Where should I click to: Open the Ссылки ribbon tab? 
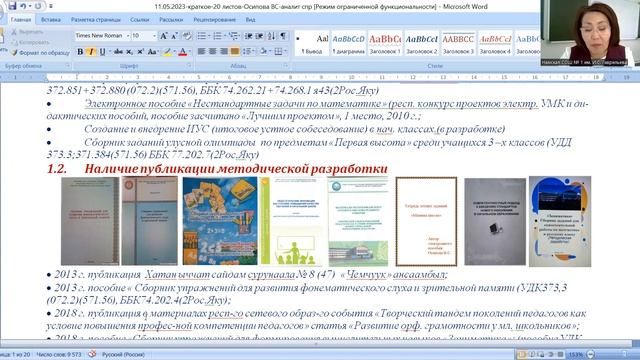(x=140, y=20)
